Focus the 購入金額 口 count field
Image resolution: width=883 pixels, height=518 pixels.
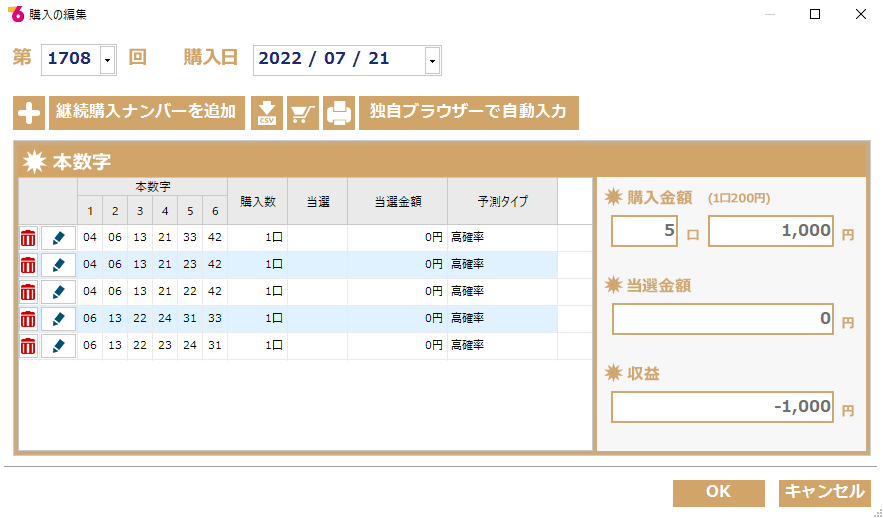pyautogui.click(x=644, y=231)
